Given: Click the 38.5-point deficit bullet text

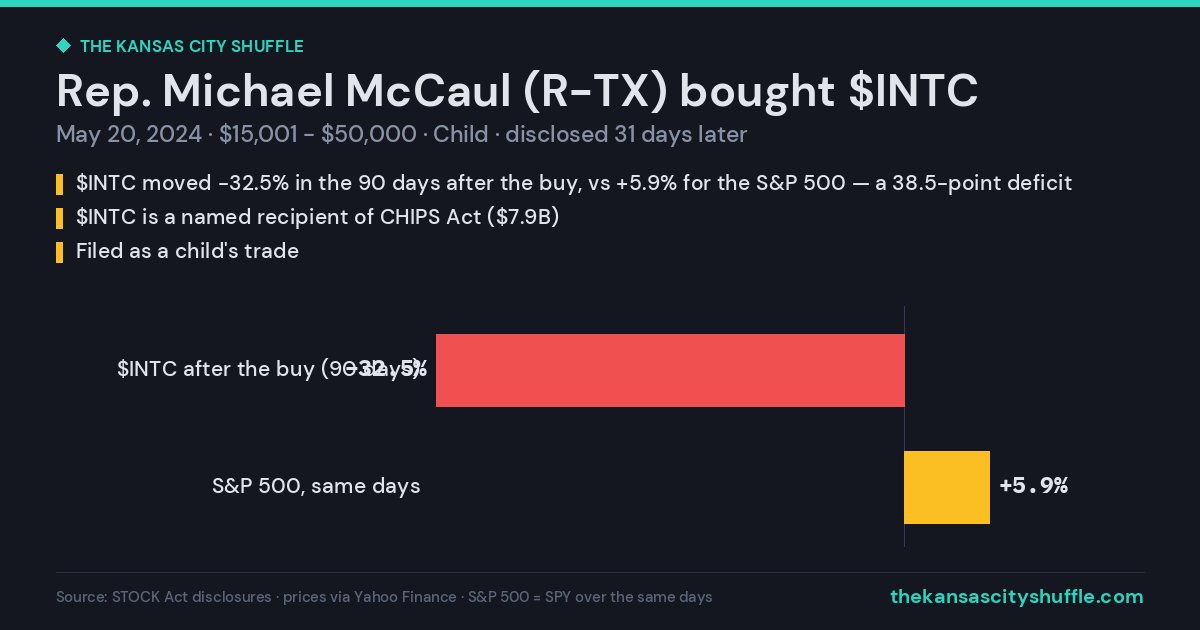Looking at the screenshot, I should 574,183.
